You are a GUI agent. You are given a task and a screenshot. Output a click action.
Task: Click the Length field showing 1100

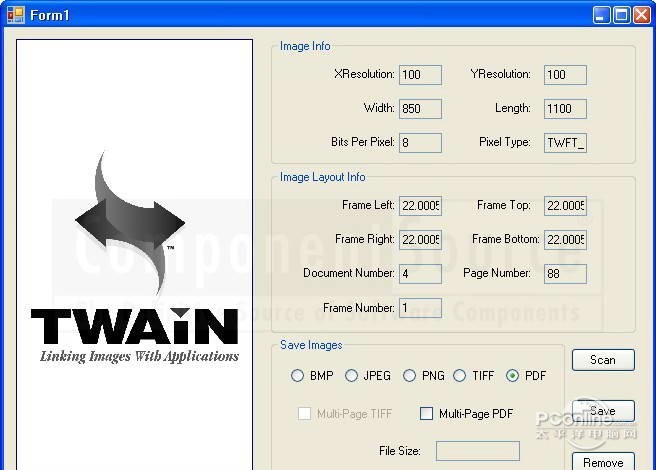coord(565,109)
